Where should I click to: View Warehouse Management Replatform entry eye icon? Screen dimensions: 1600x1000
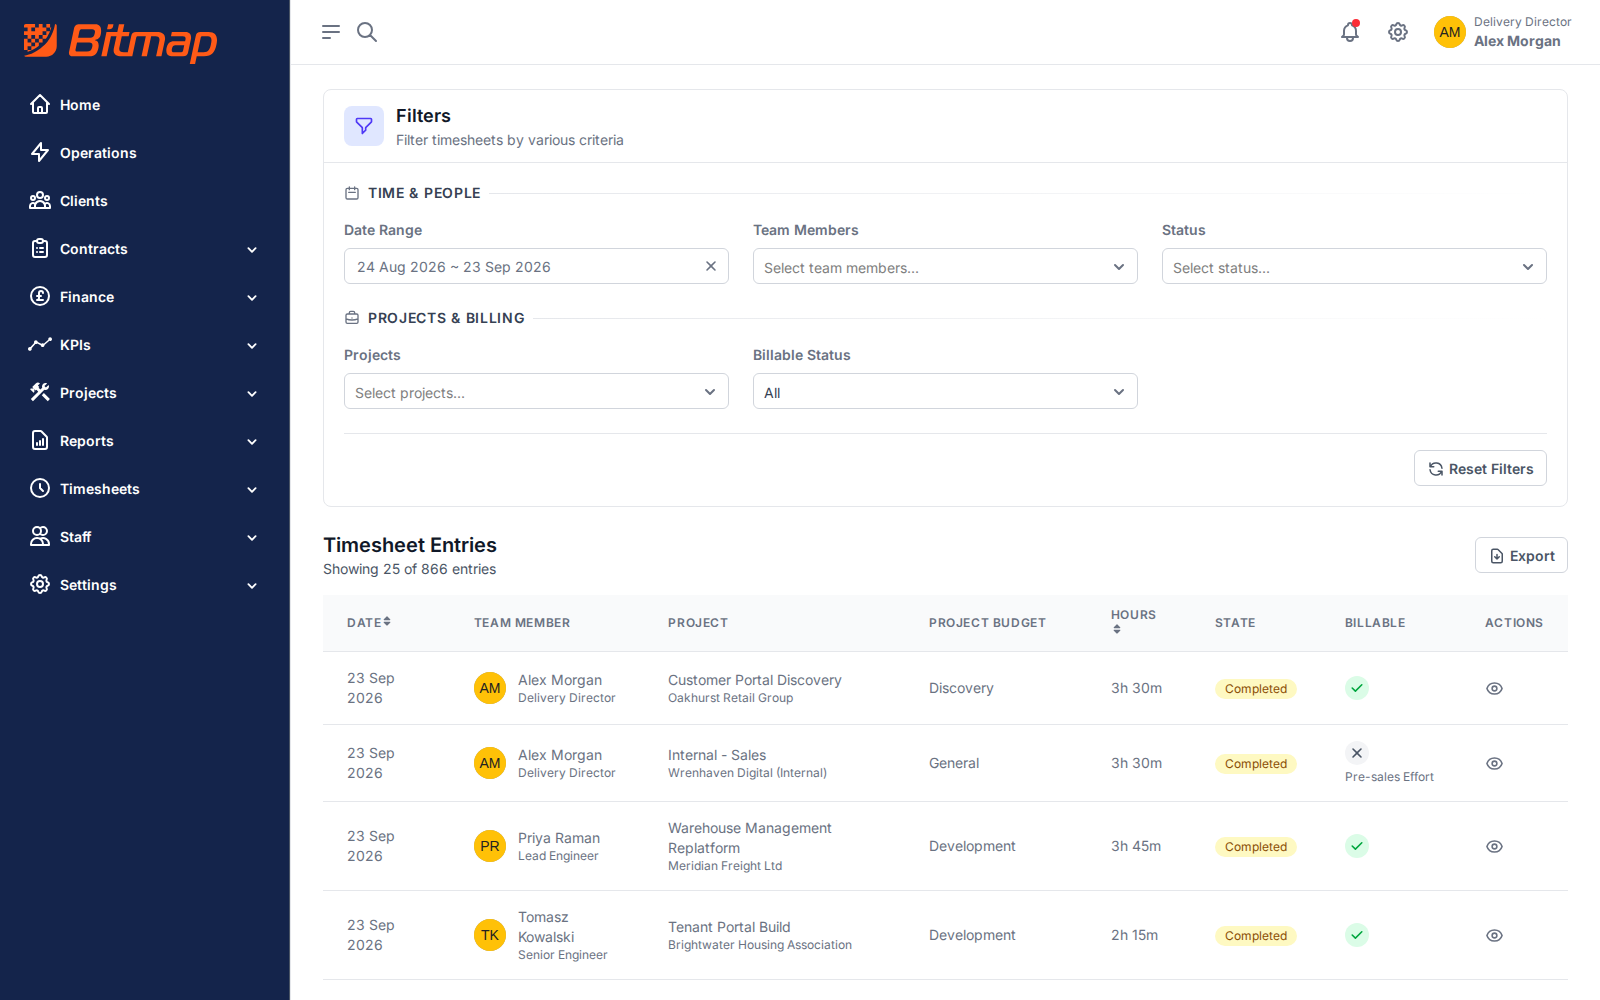coord(1494,846)
